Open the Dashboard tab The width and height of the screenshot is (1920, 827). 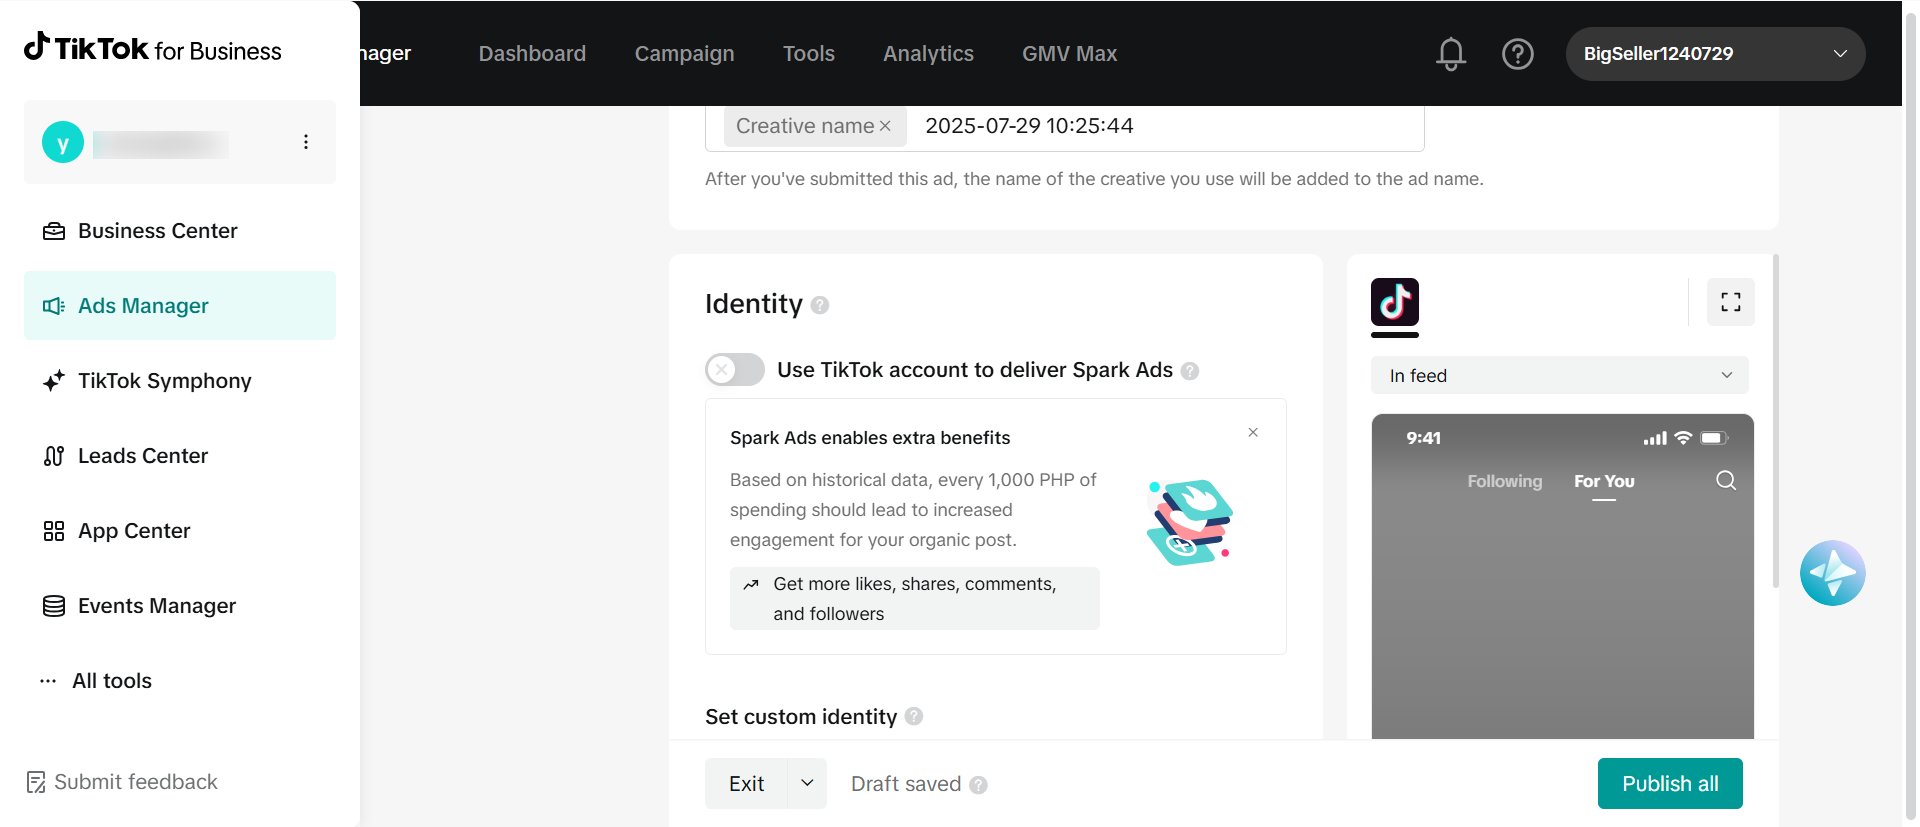[532, 54]
